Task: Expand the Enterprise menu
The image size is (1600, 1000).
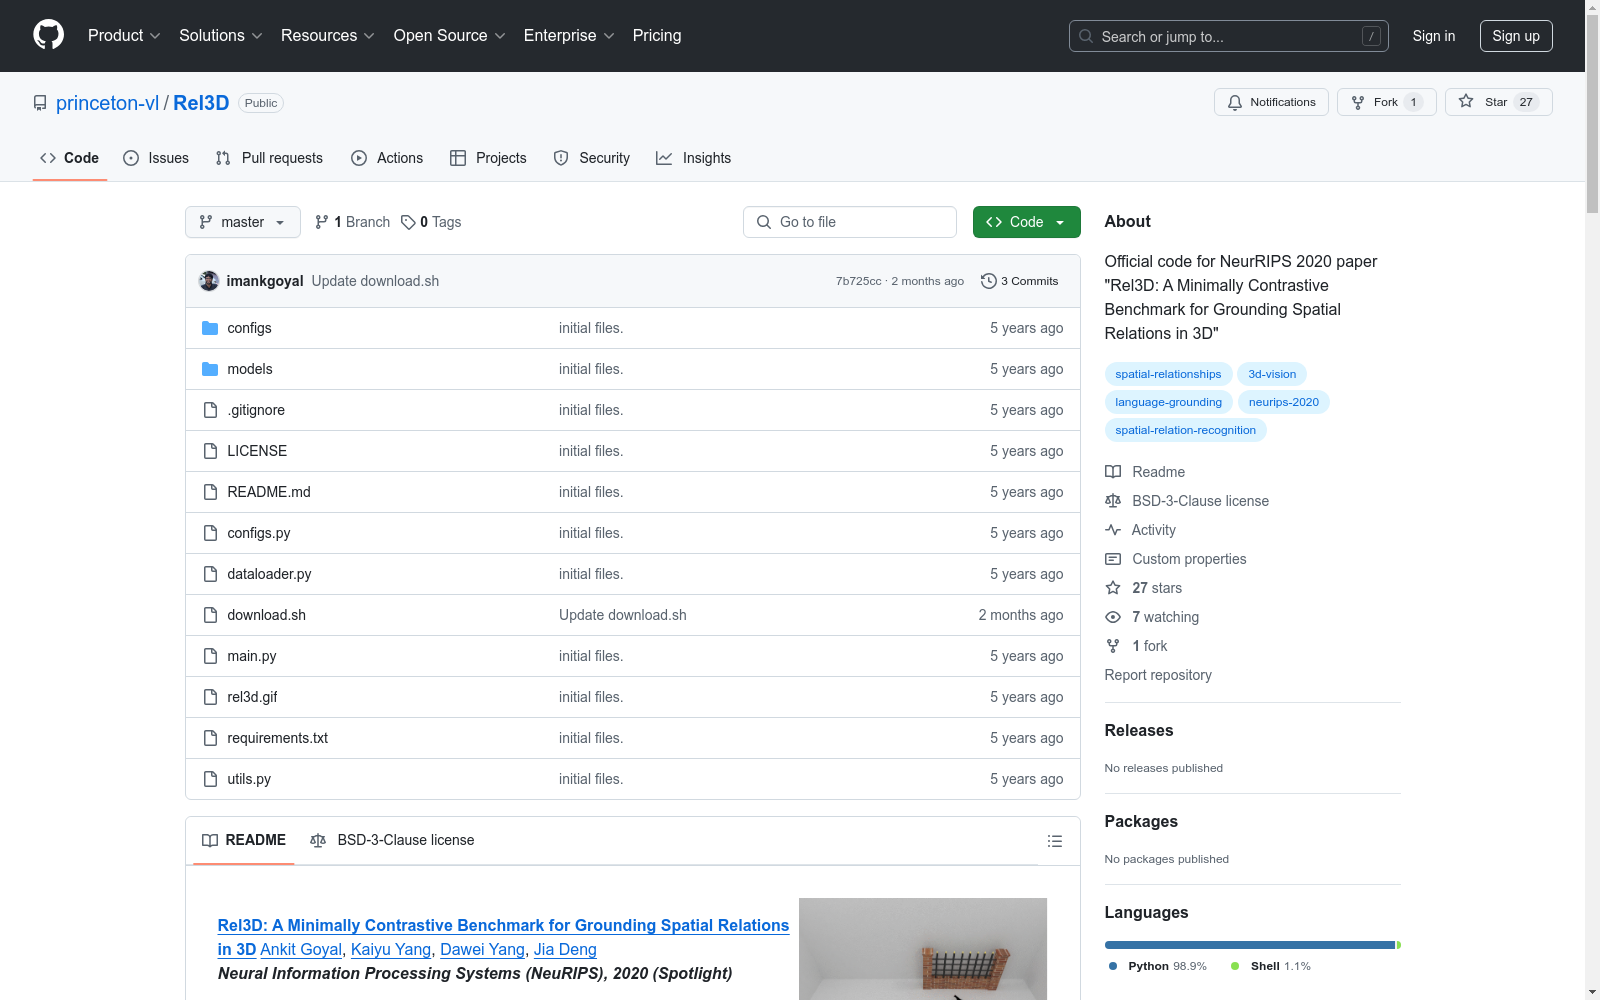Action: point(569,36)
